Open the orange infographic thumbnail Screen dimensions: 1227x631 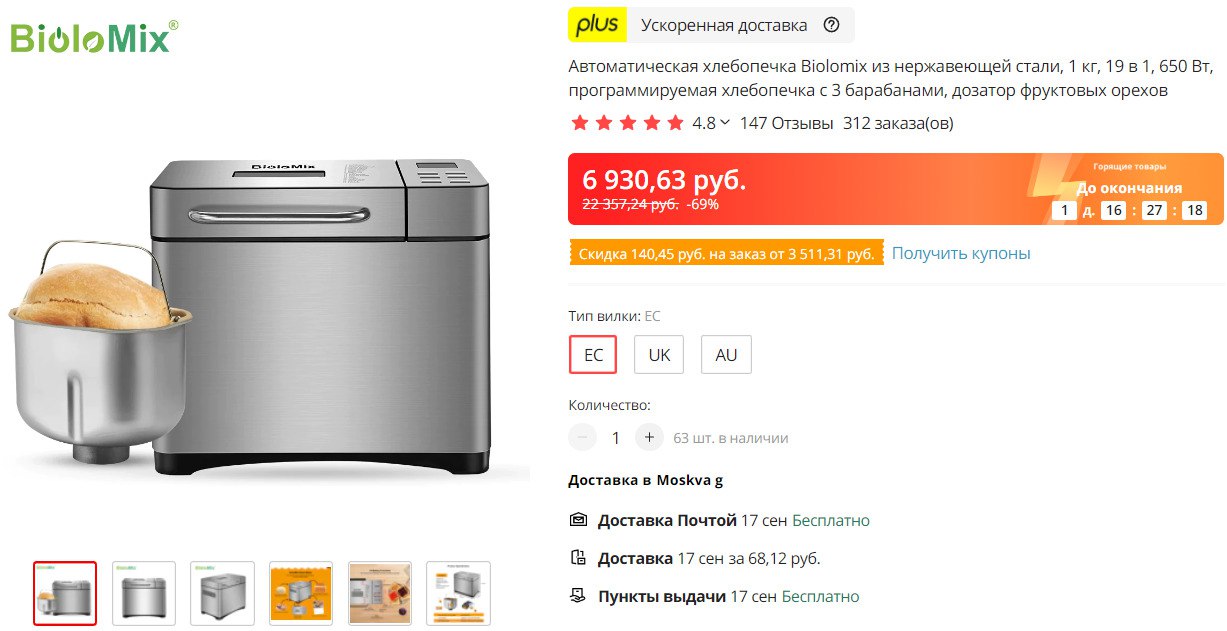point(301,594)
